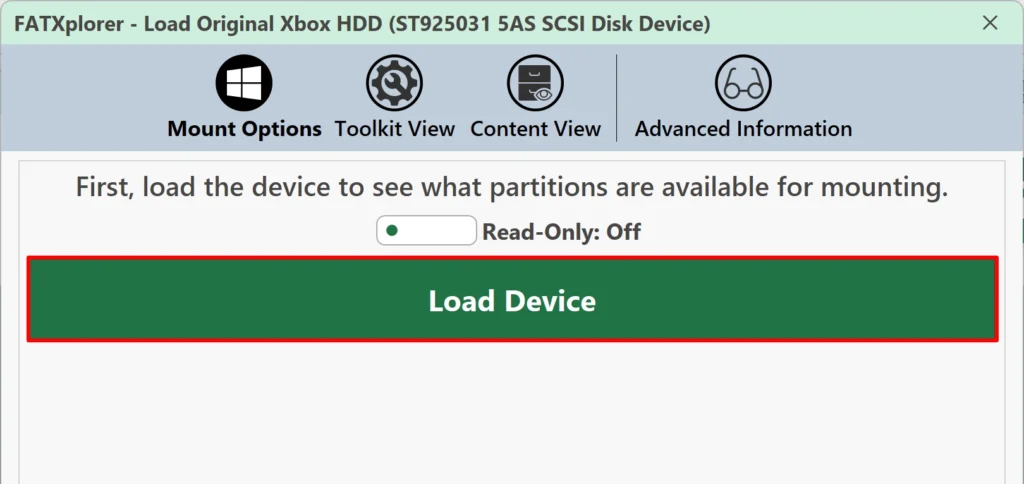Click the empty panel below Load Device

coord(513,413)
